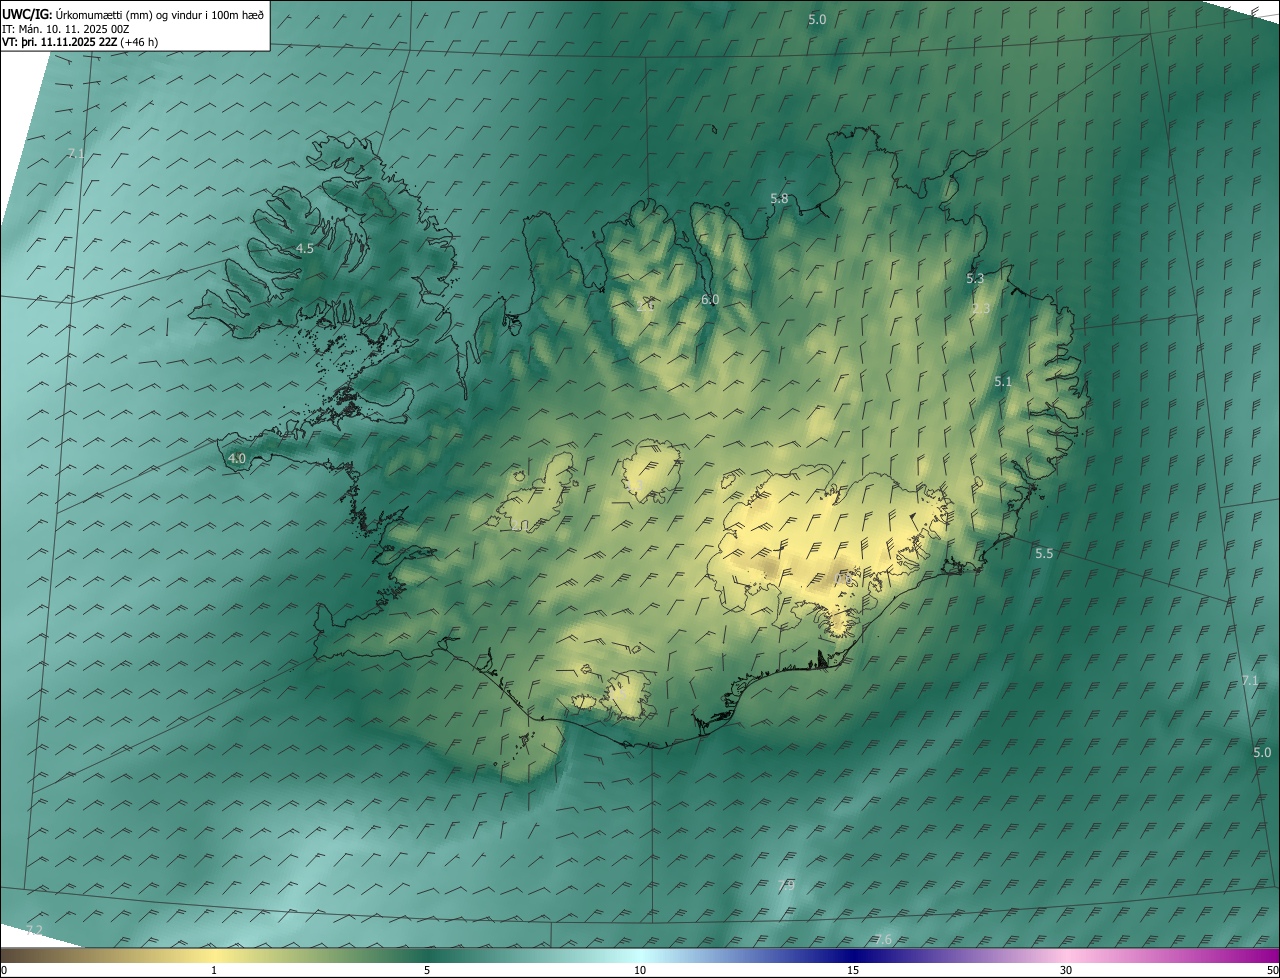Click the colour bar tick label 15
The width and height of the screenshot is (1280, 978).
pos(853,970)
